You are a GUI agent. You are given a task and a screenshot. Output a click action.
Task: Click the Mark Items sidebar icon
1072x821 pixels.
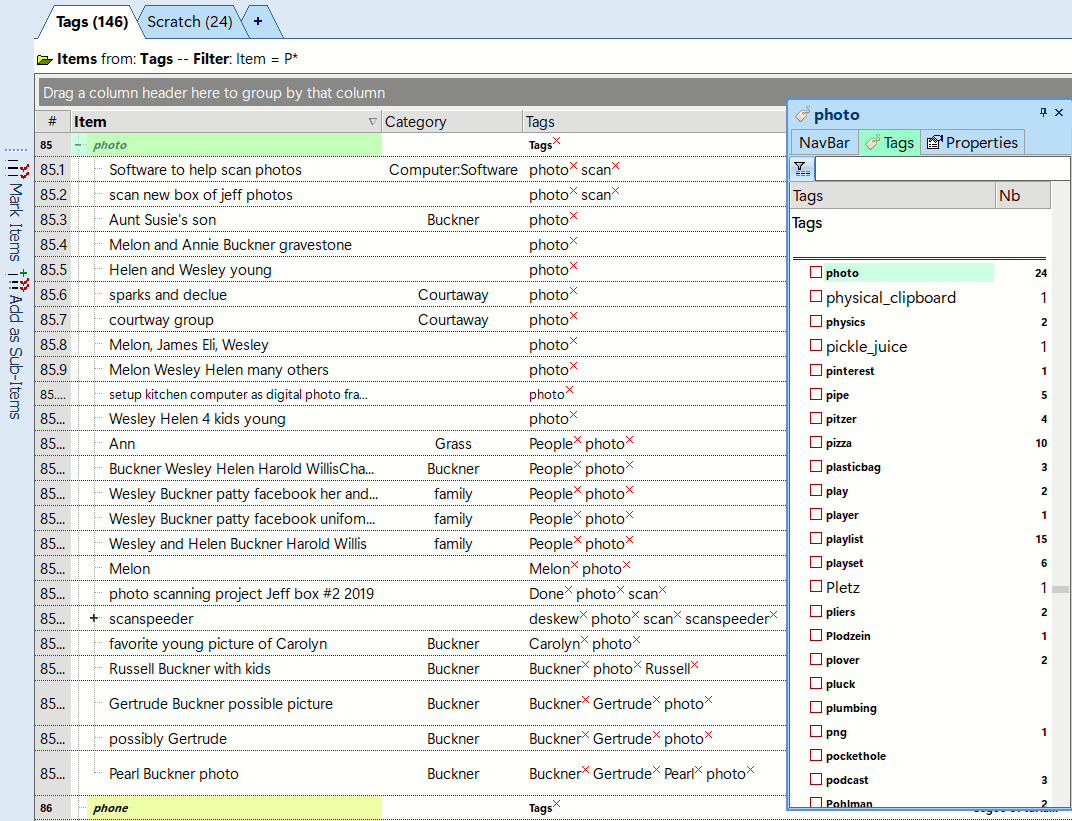click(x=17, y=171)
